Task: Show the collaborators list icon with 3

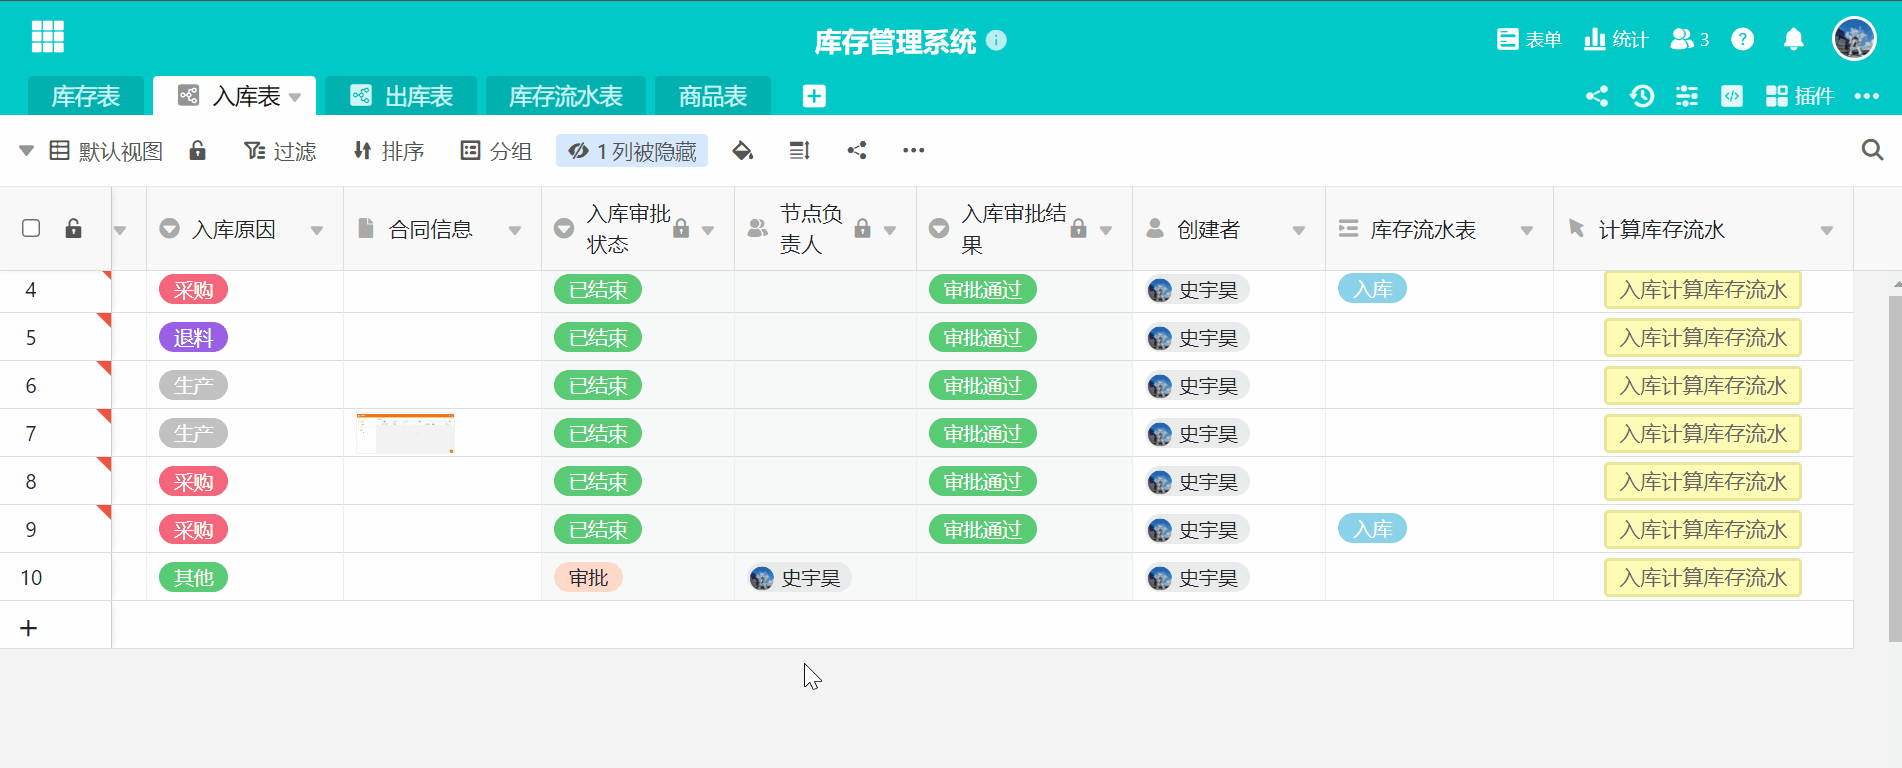Action: (x=1690, y=39)
